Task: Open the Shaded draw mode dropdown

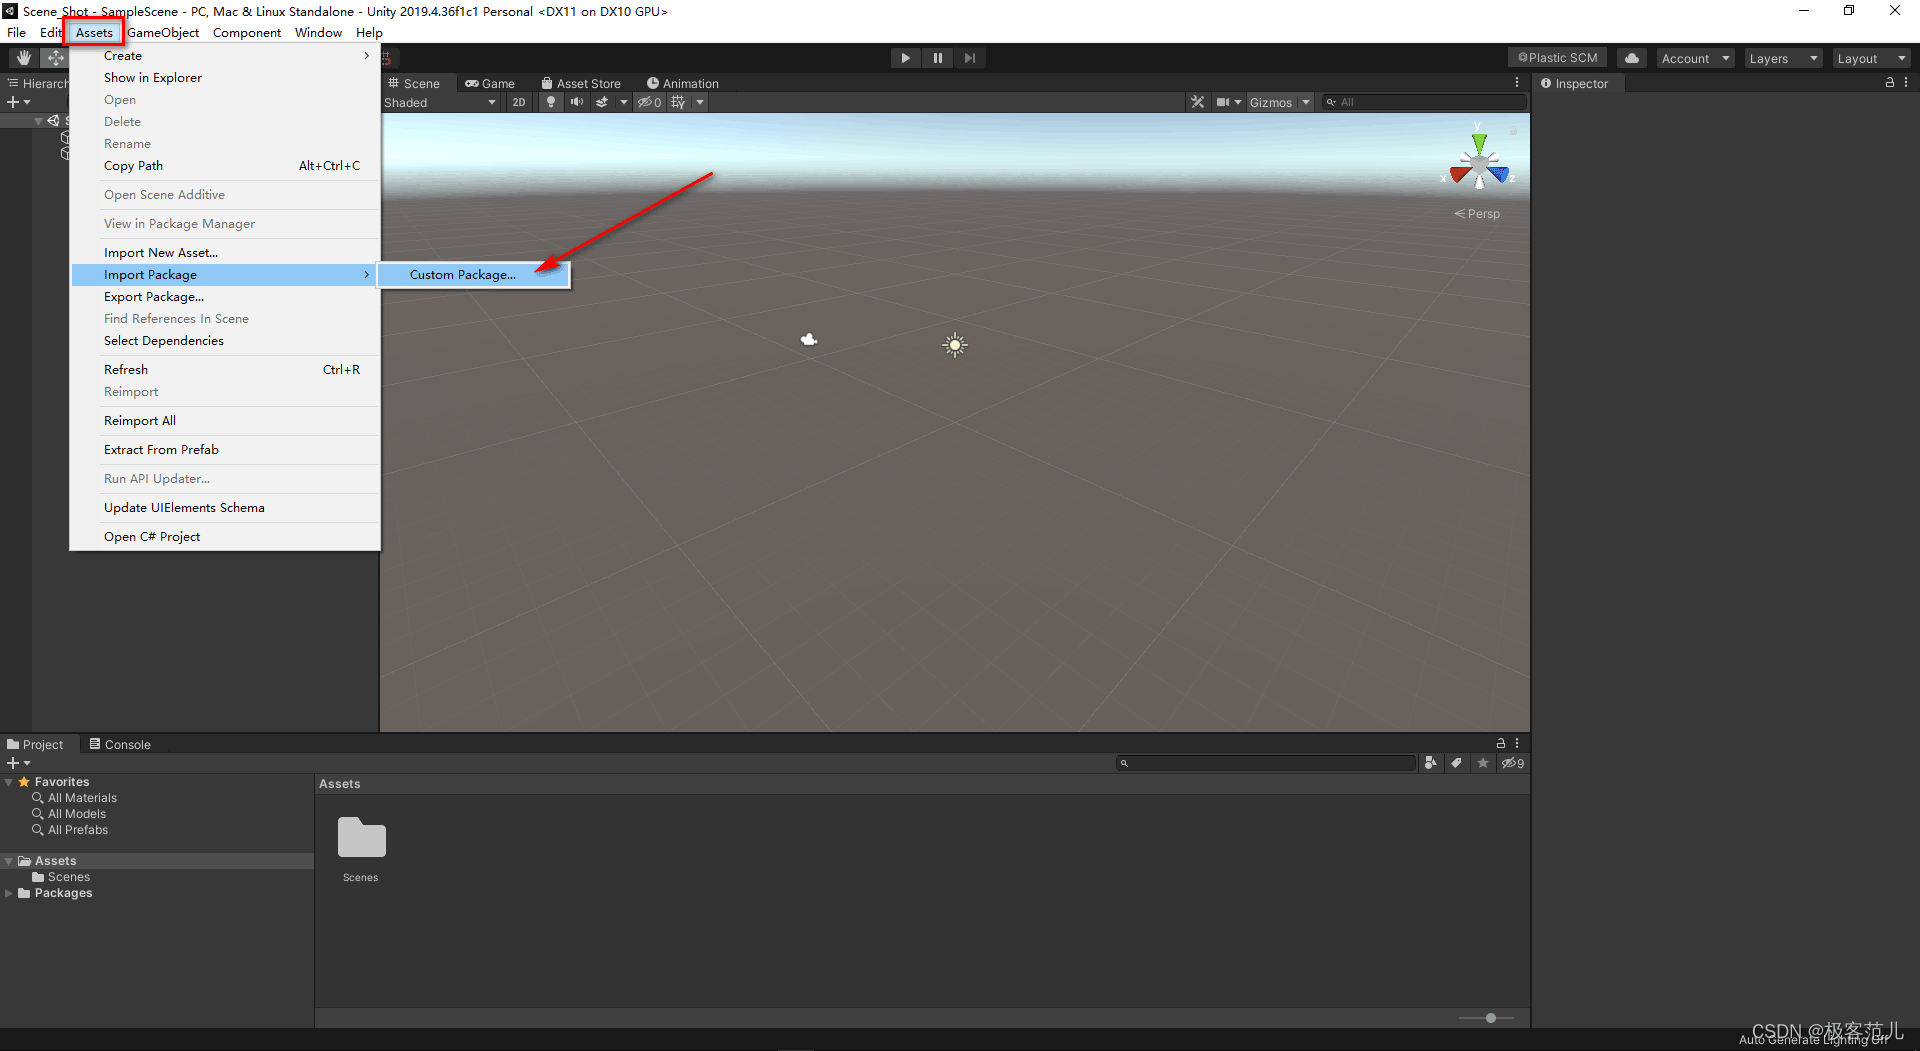Action: [x=440, y=102]
